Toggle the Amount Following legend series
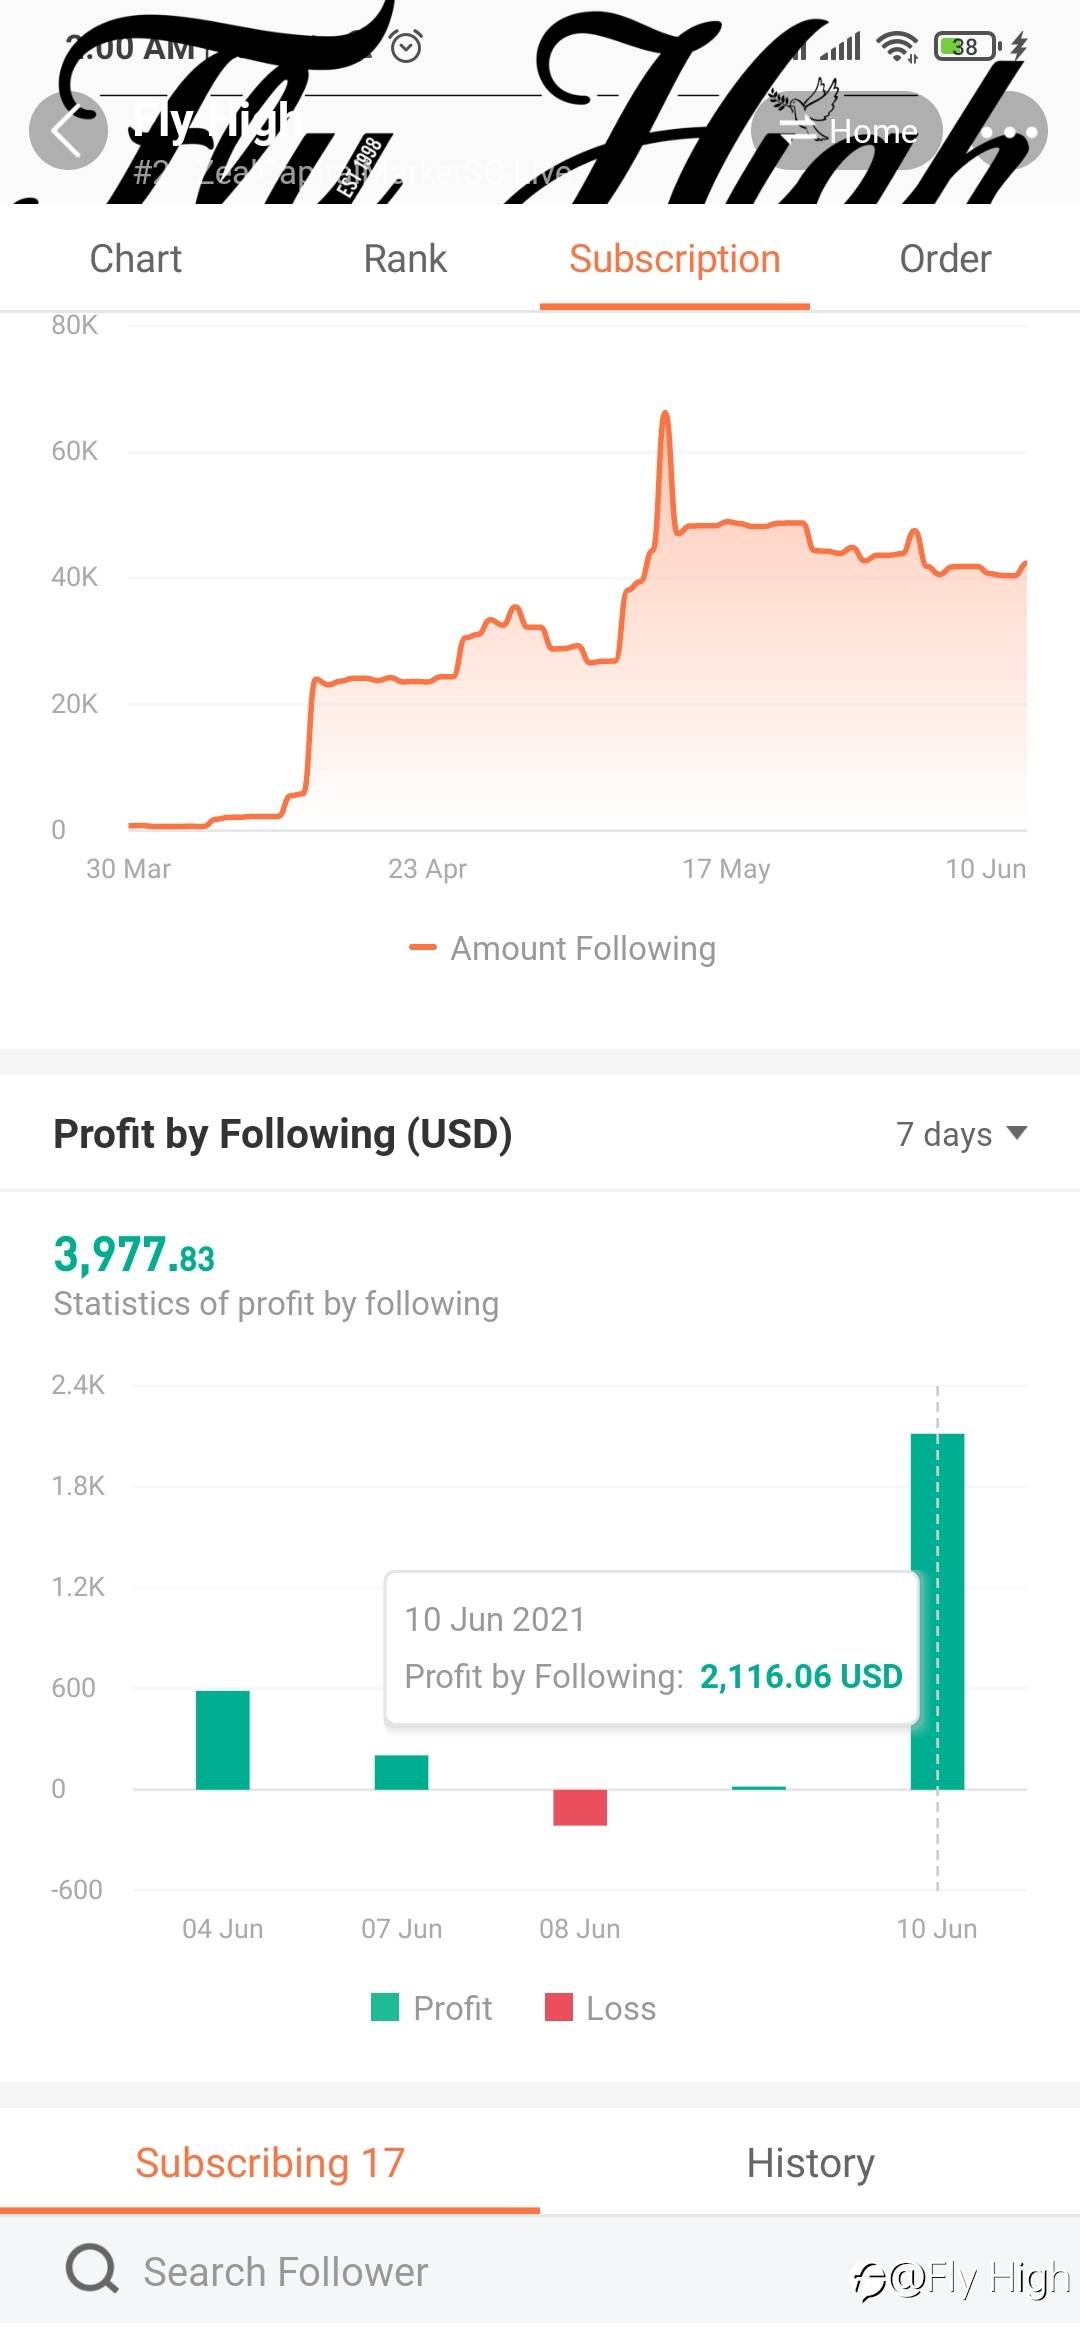The height and width of the screenshot is (2340, 1080). [563, 948]
